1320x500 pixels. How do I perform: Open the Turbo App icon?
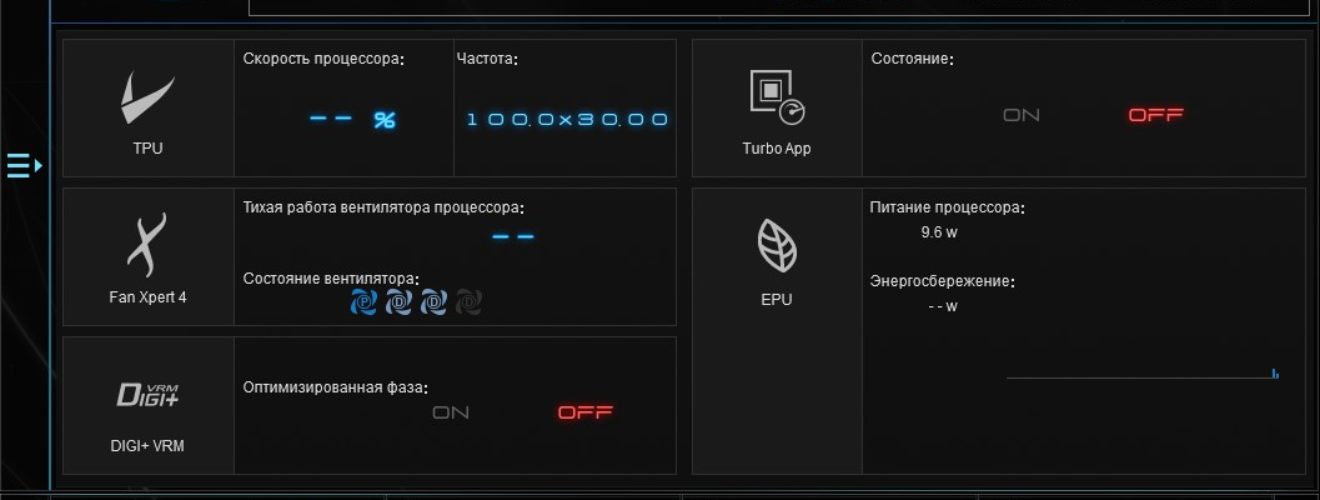coord(777,96)
